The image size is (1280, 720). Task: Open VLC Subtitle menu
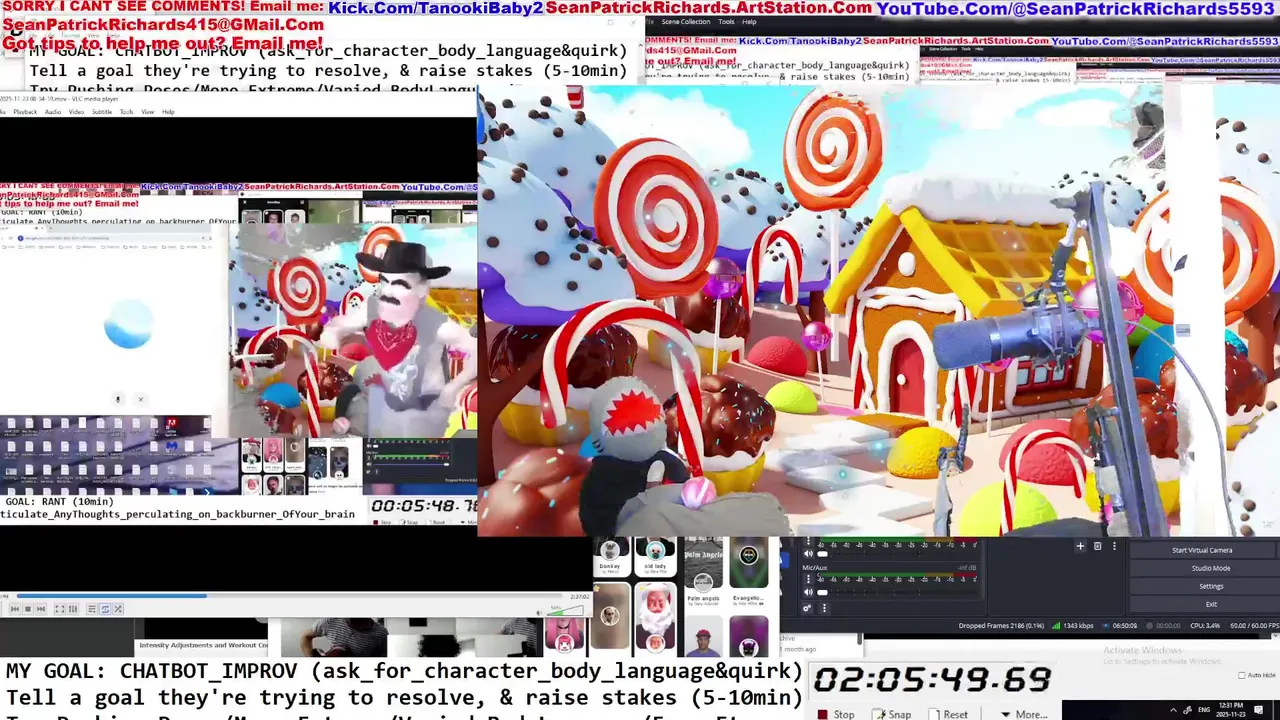coord(102,112)
